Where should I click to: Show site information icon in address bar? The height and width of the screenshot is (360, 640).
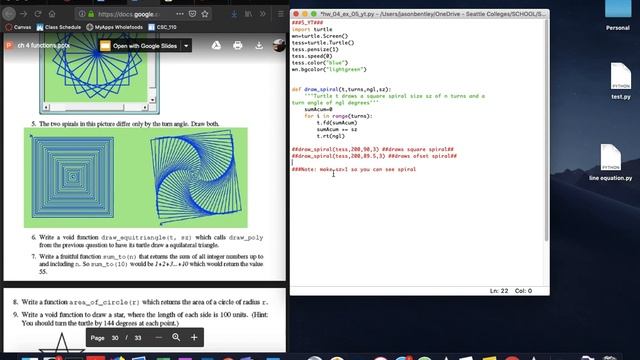pos(82,14)
